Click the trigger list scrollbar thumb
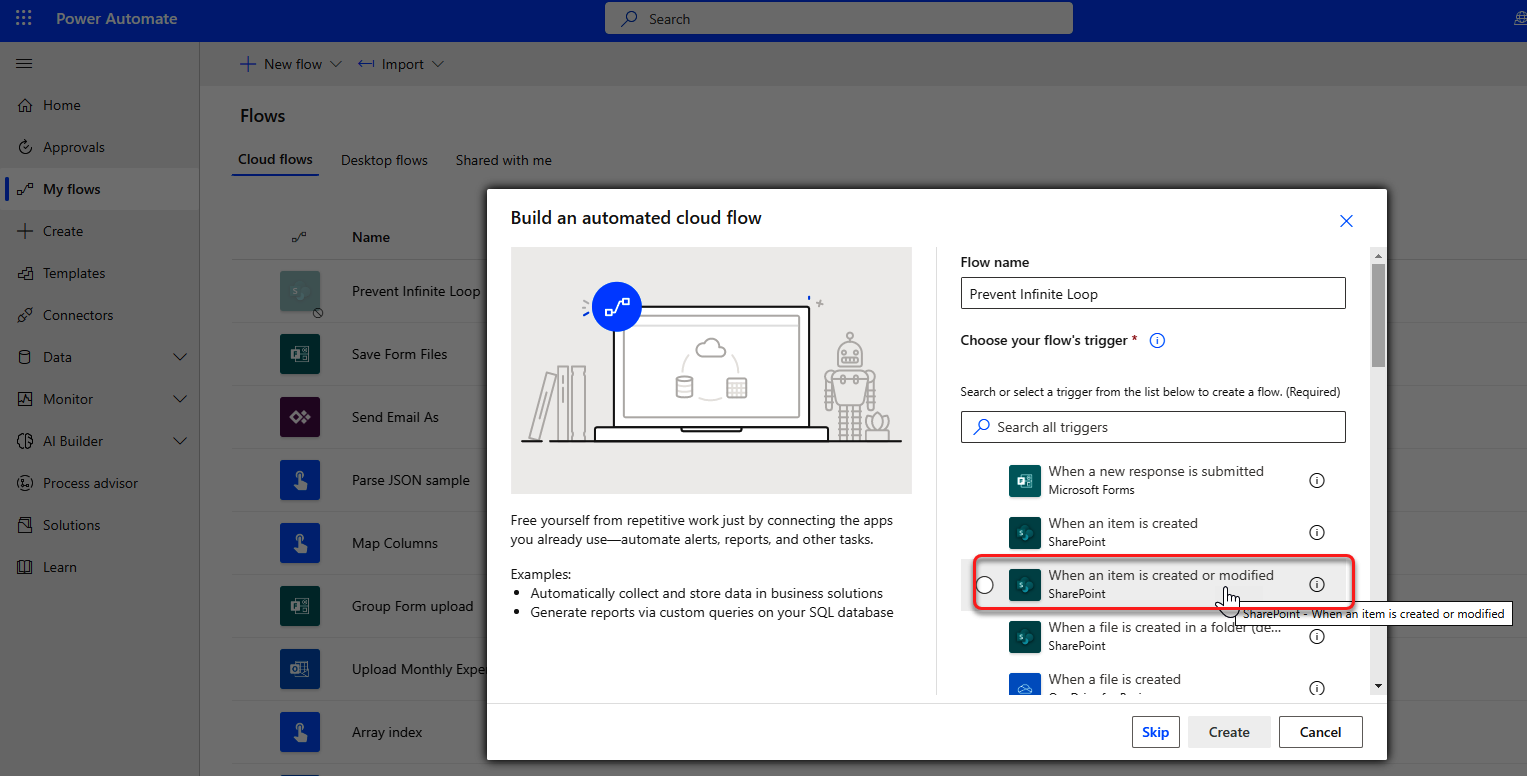The width and height of the screenshot is (1527, 776). 1378,314
